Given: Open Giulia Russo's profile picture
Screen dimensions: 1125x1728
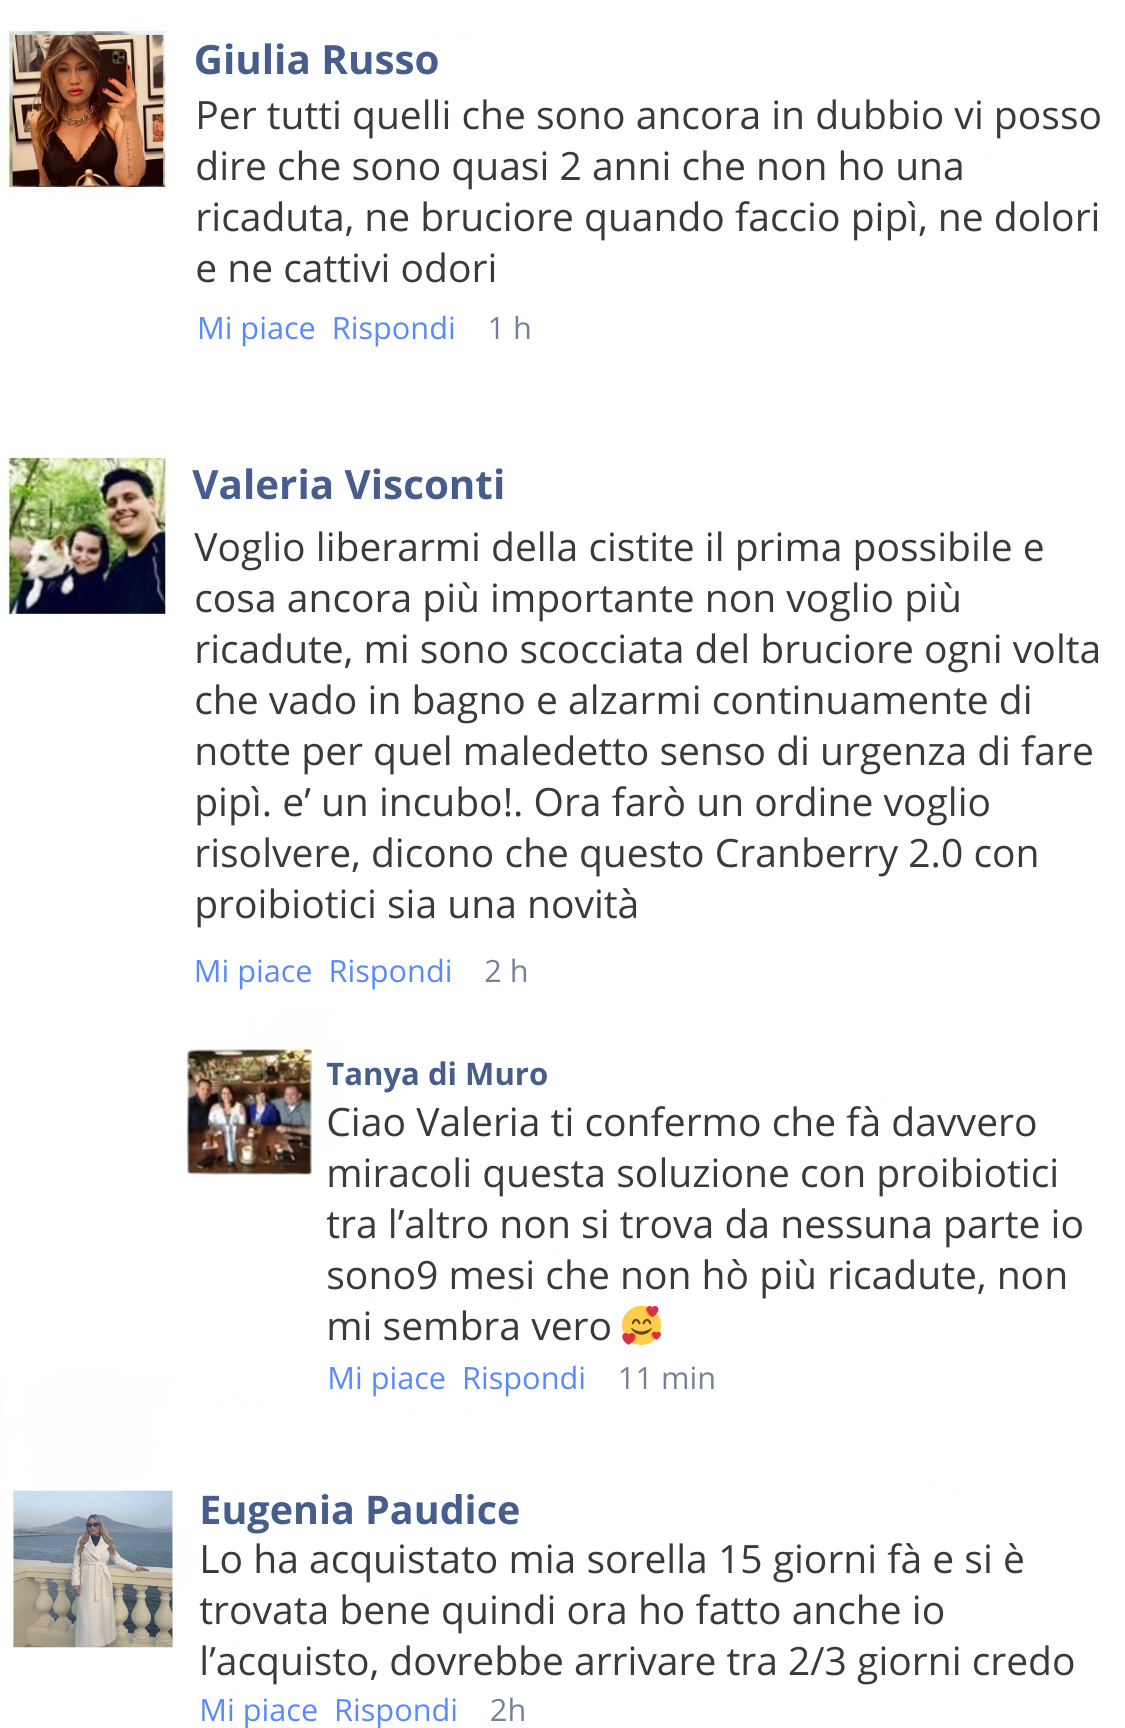Looking at the screenshot, I should [x=87, y=109].
